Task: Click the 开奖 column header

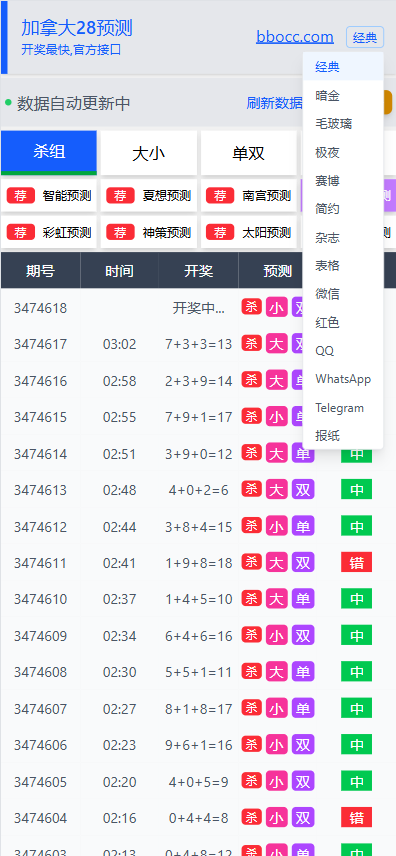Action: click(198, 271)
